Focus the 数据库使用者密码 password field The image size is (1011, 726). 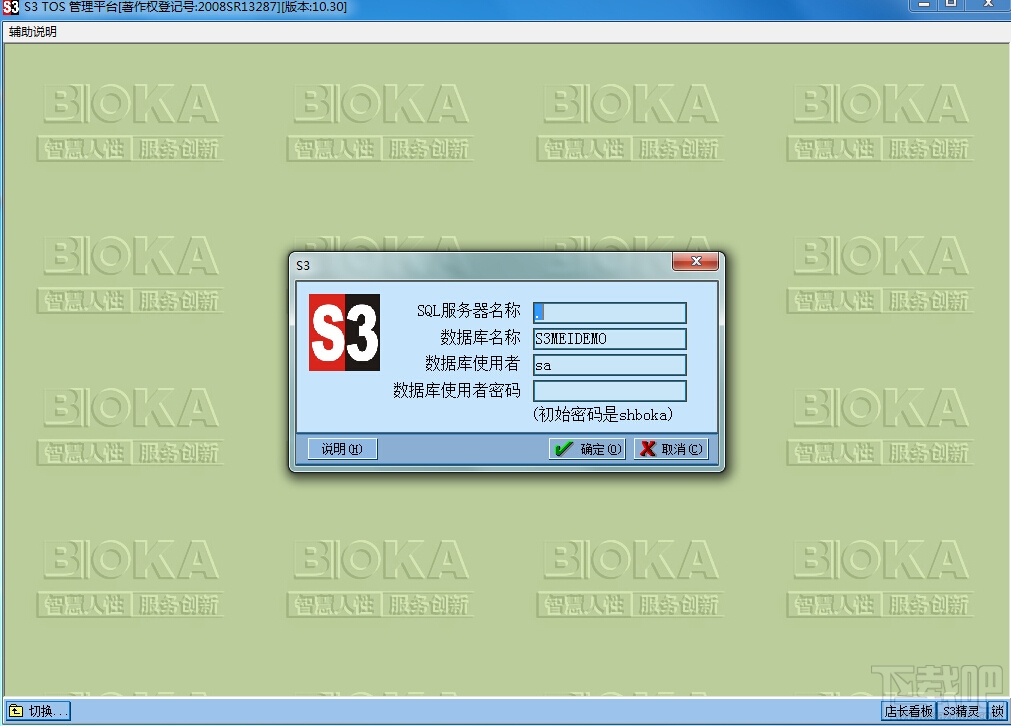[609, 391]
